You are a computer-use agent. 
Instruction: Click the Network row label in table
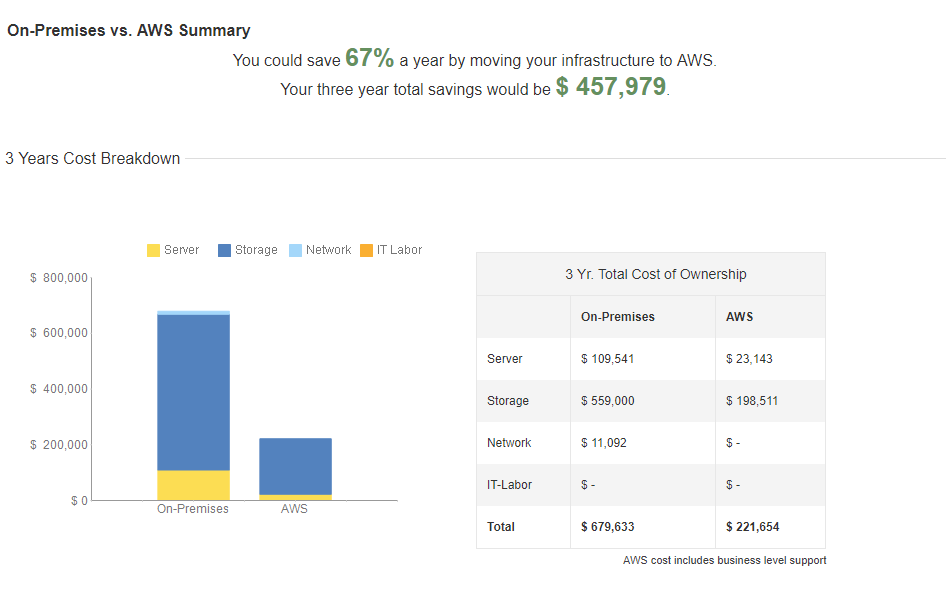click(509, 443)
